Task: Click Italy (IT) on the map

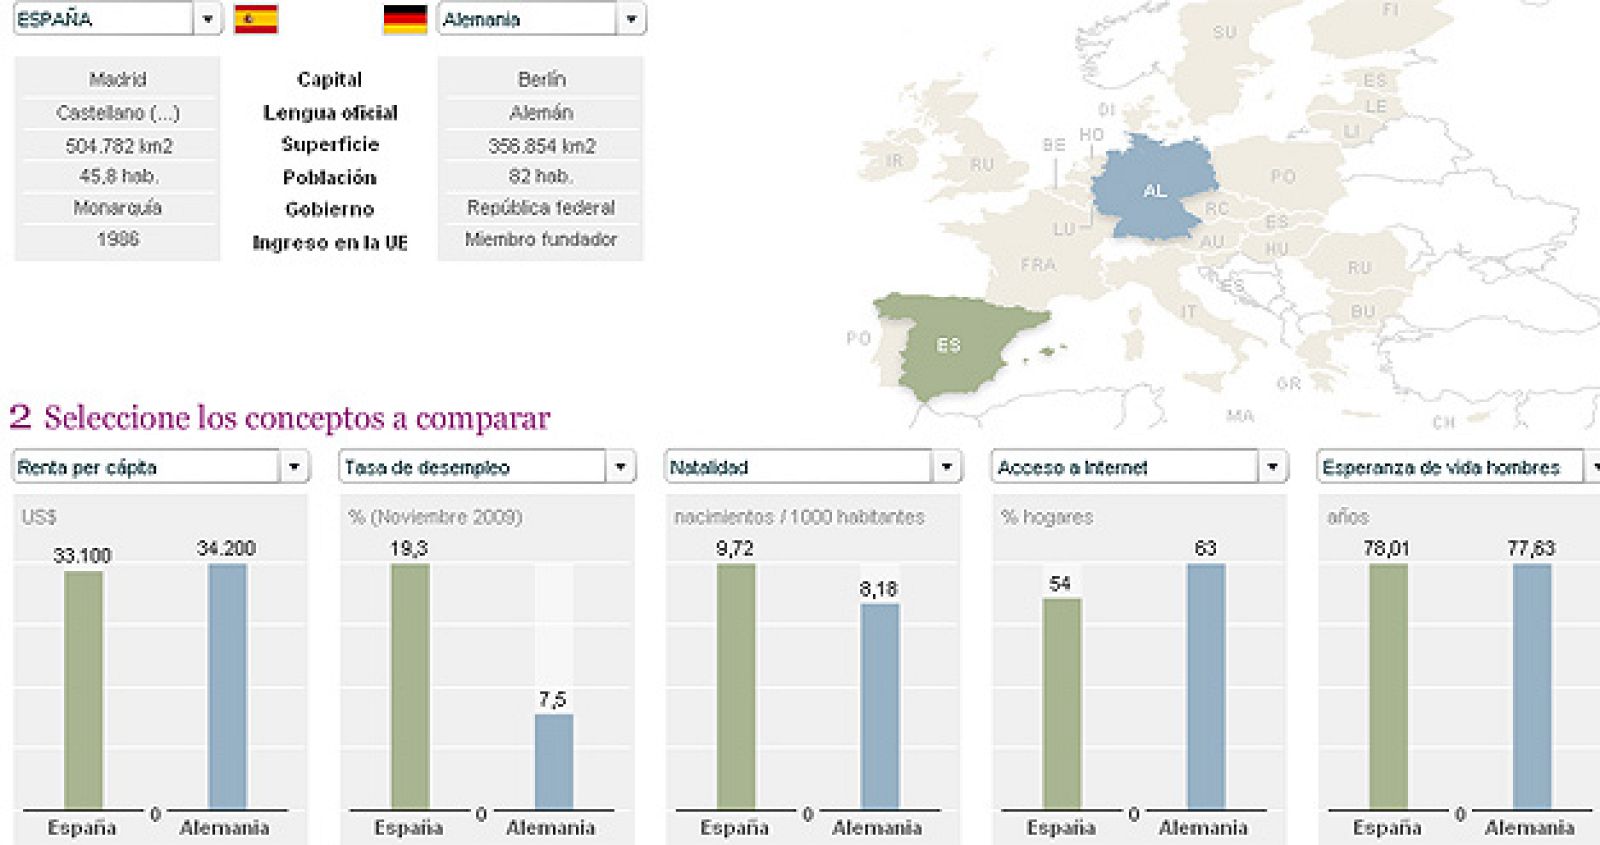Action: pos(1187,311)
